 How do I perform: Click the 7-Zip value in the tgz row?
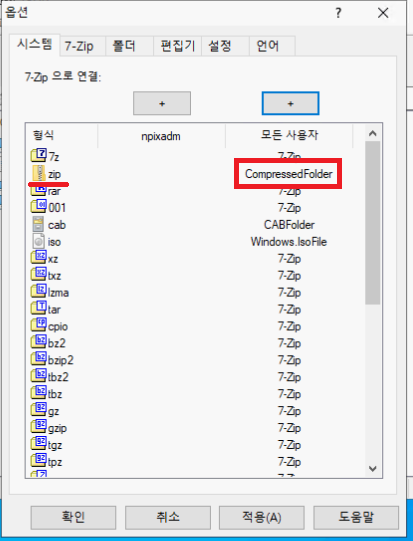point(289,444)
